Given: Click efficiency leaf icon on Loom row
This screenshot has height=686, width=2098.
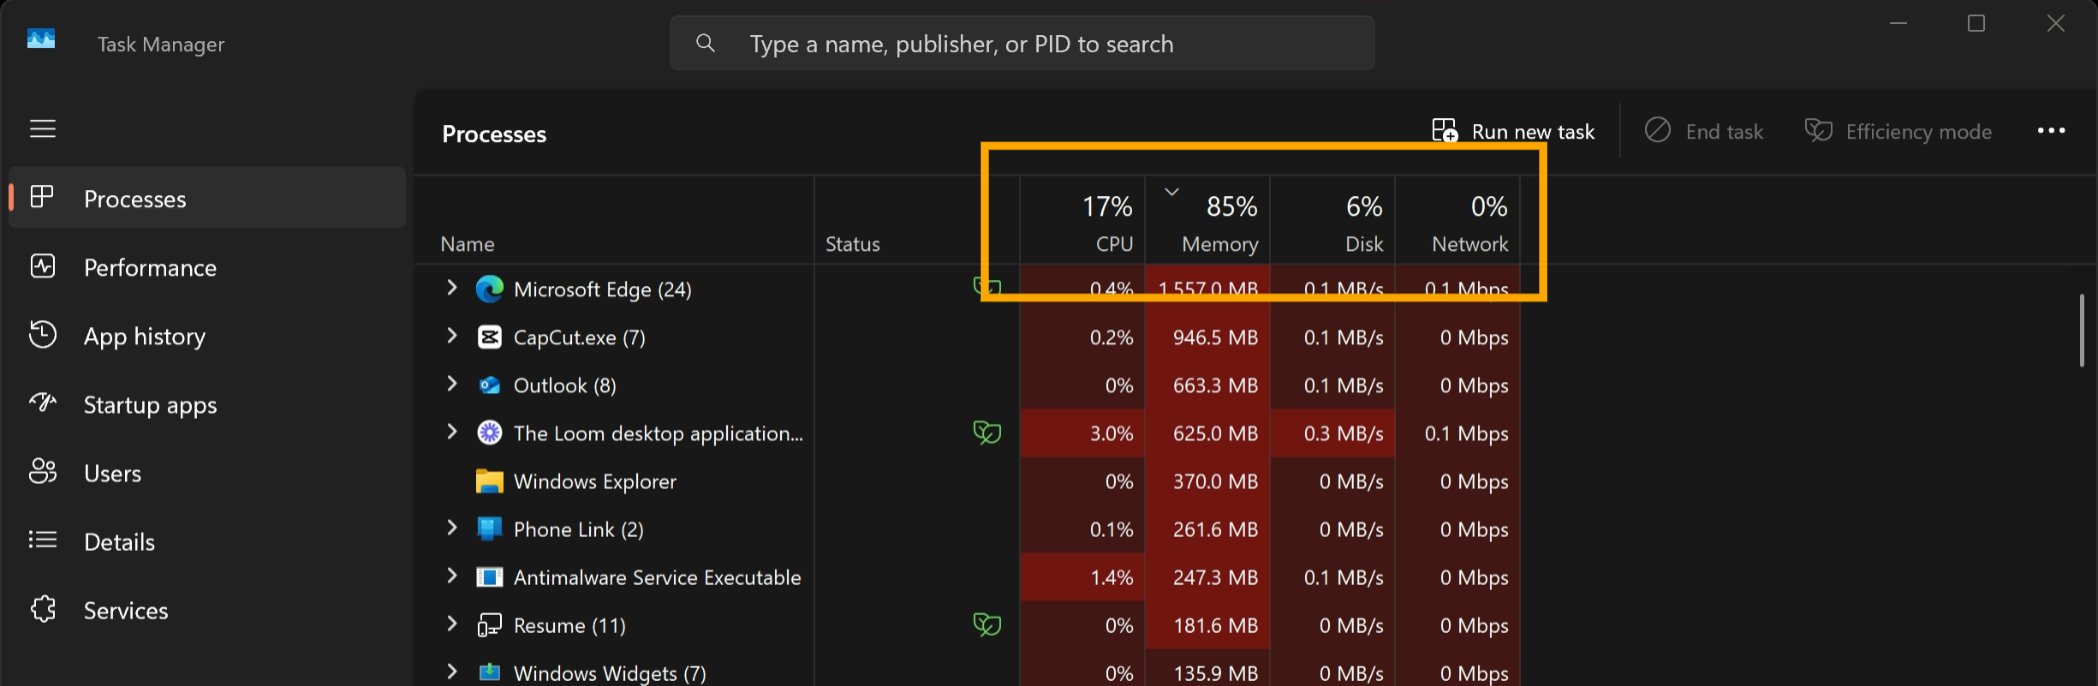Looking at the screenshot, I should pos(987,432).
